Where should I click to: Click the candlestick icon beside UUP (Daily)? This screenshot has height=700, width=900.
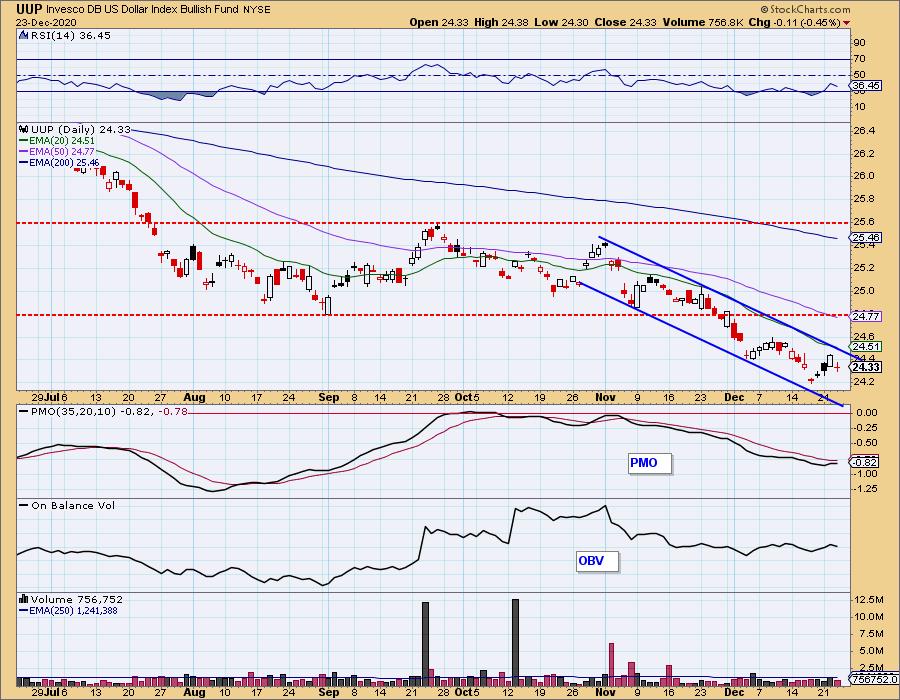(x=24, y=130)
